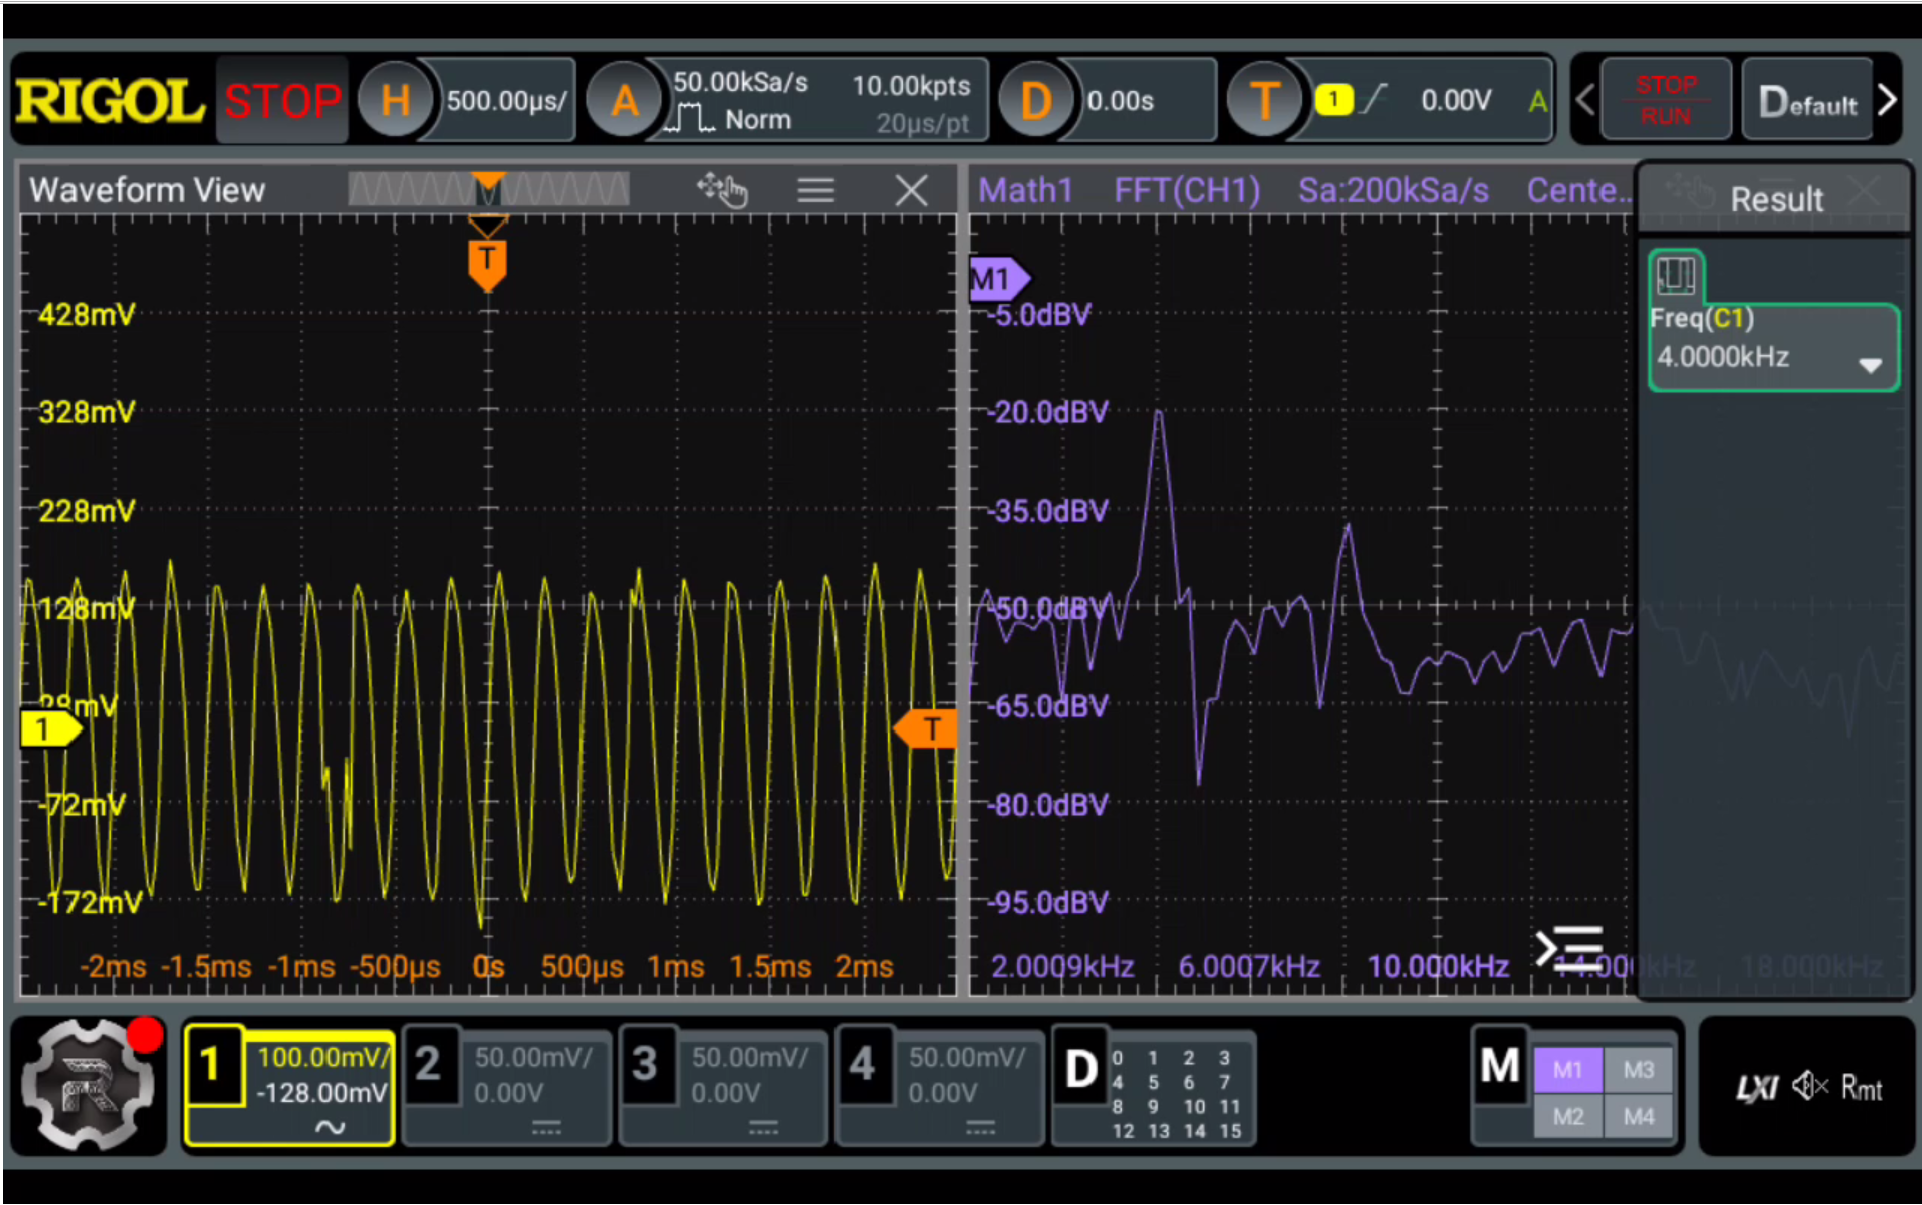Select trigger source channel 1 badge
The height and width of the screenshot is (1205, 1922).
click(1333, 99)
